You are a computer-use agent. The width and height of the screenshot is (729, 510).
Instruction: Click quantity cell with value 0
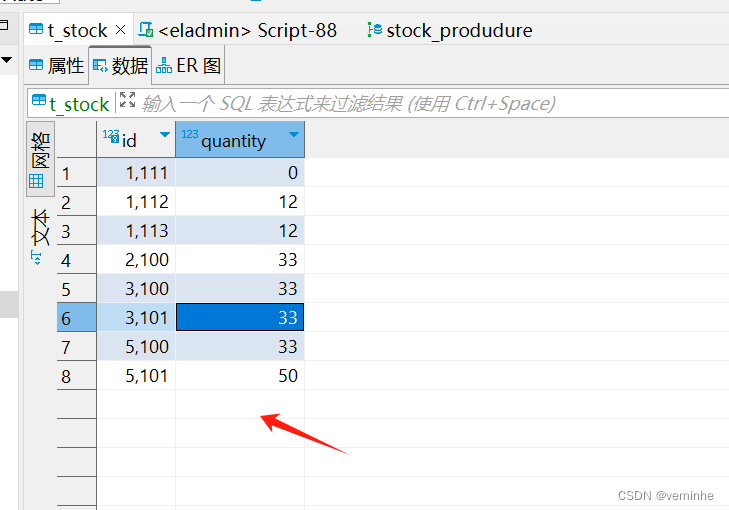(x=240, y=173)
